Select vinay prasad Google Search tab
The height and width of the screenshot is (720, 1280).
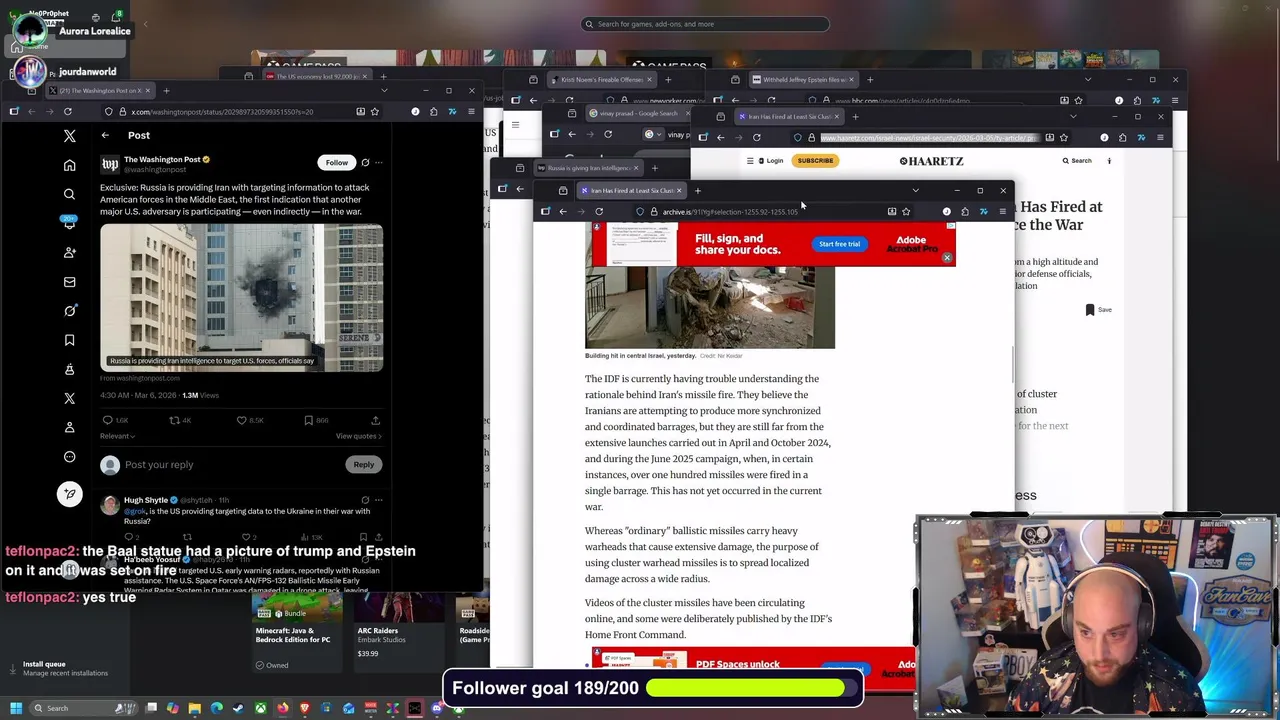(640, 113)
